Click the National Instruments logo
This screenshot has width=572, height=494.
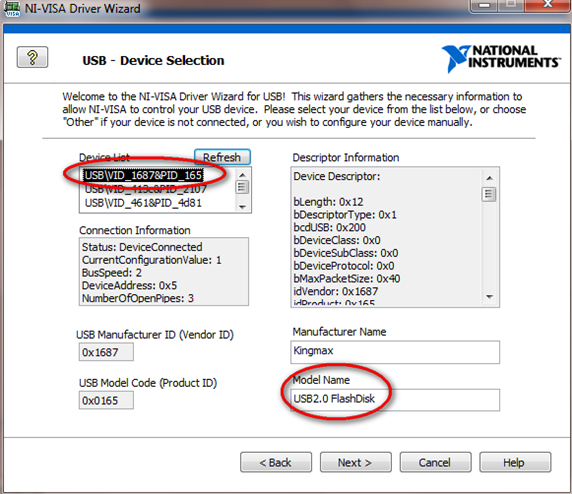coord(500,58)
